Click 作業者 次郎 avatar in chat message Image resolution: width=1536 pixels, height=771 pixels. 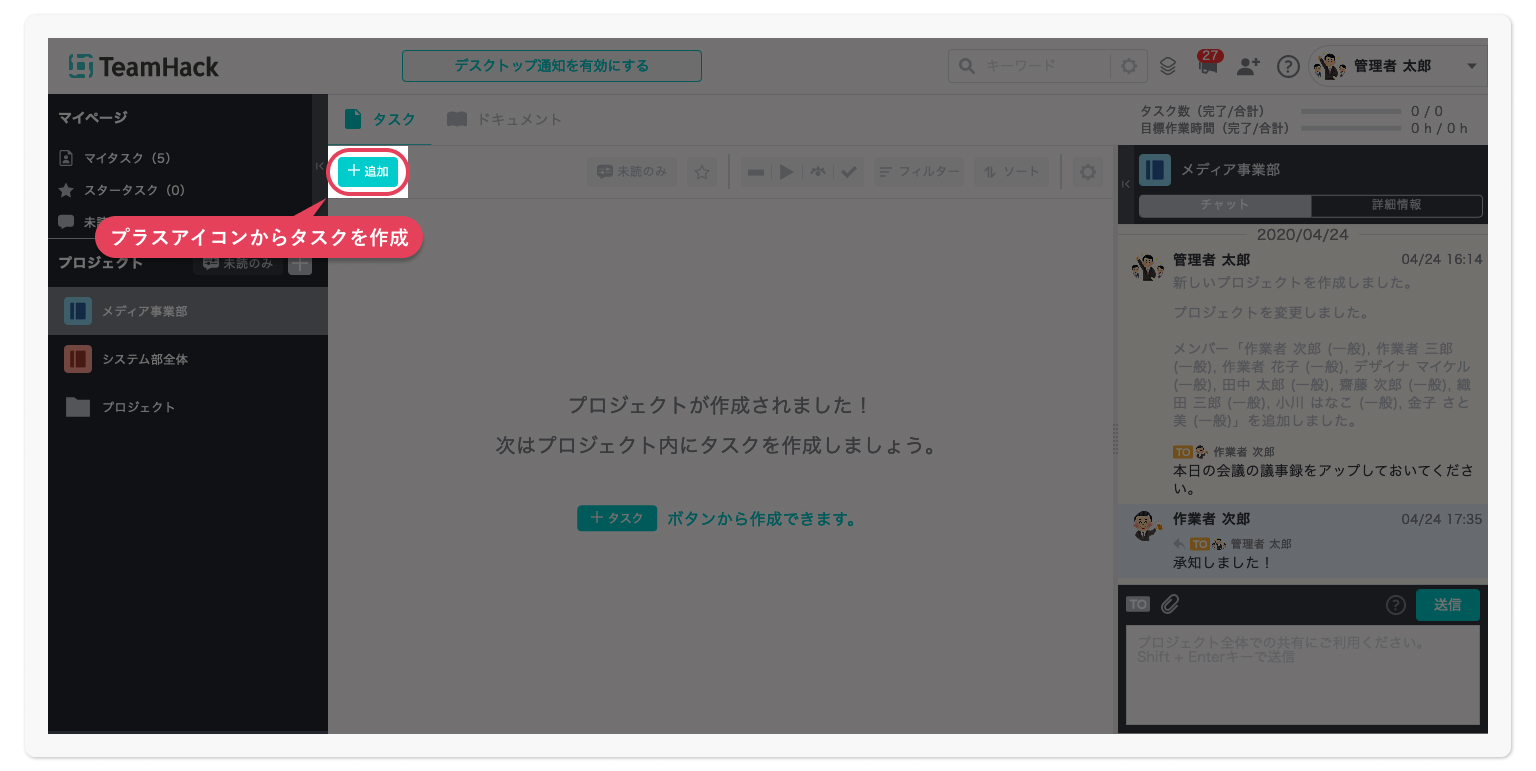[x=1148, y=526]
